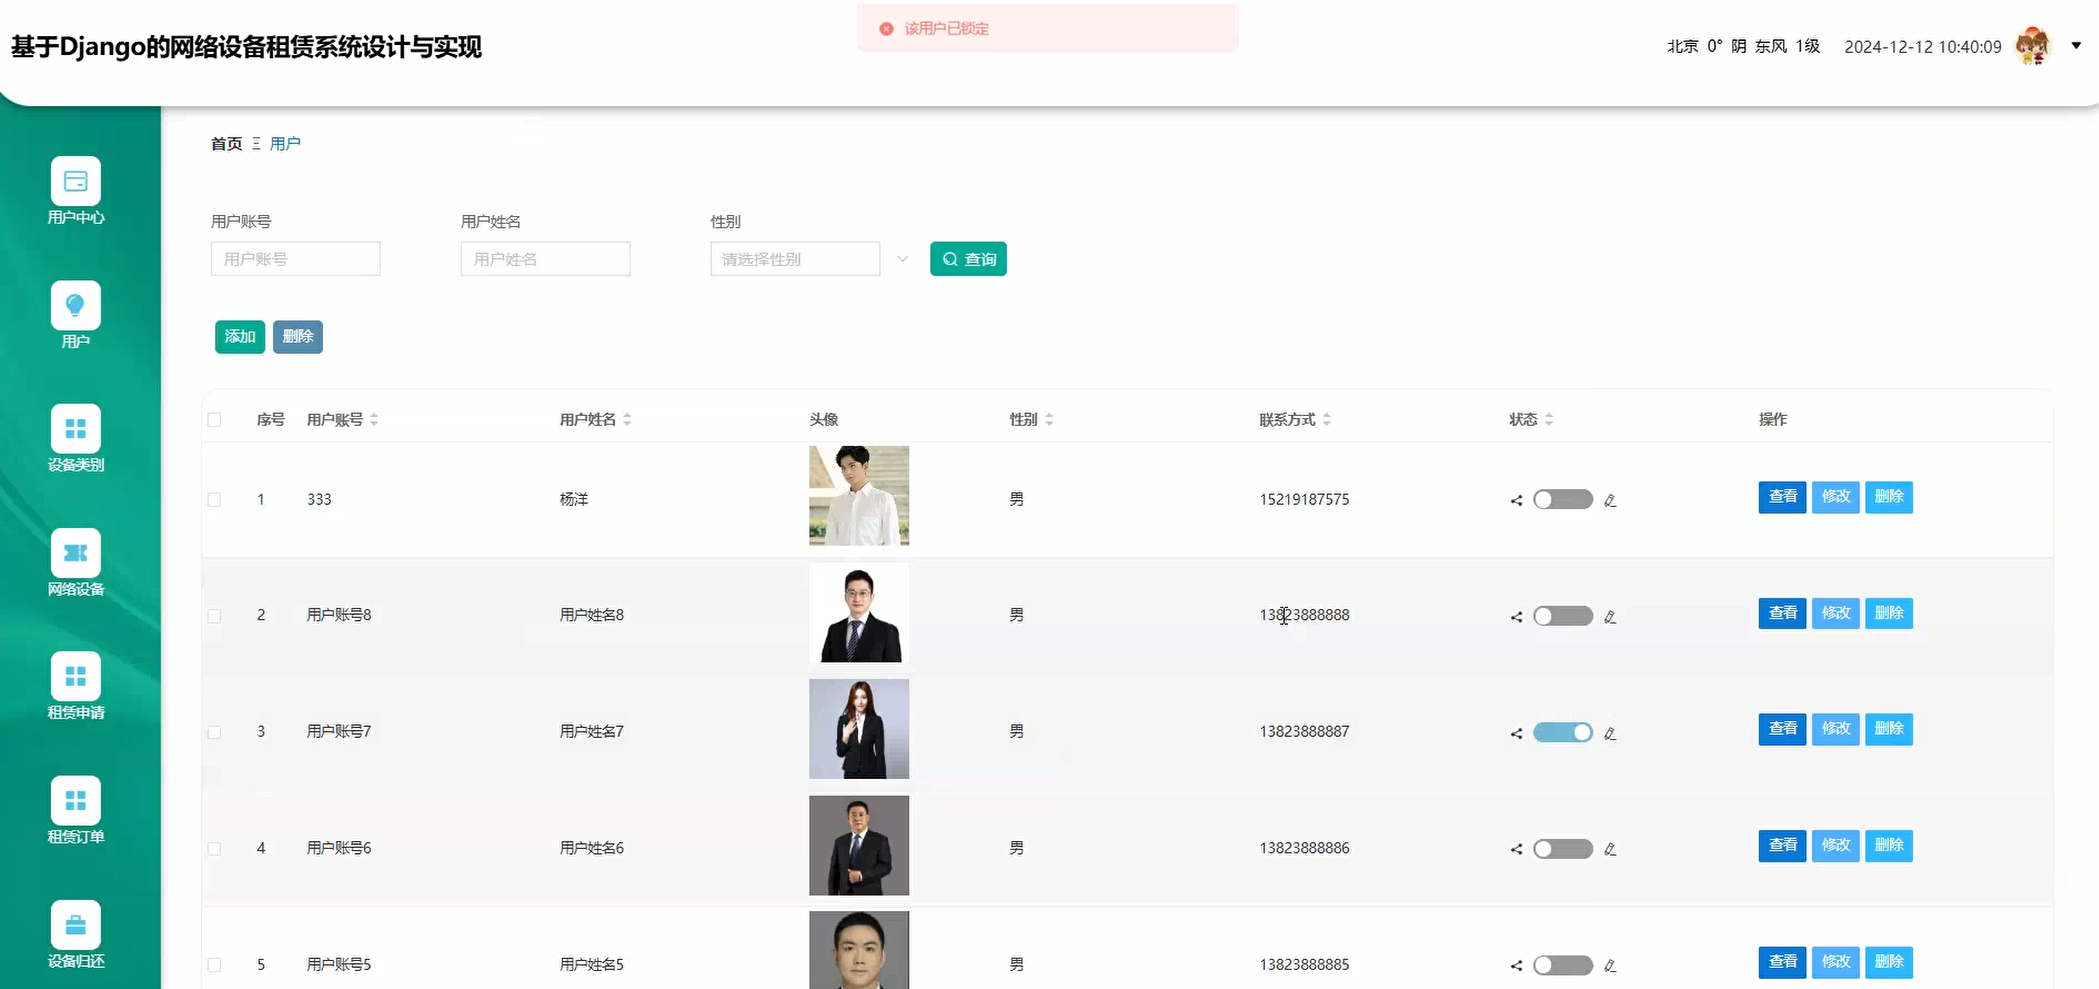2099x989 pixels.
Task: Click 删除 for 用户账号6
Action: point(1889,846)
